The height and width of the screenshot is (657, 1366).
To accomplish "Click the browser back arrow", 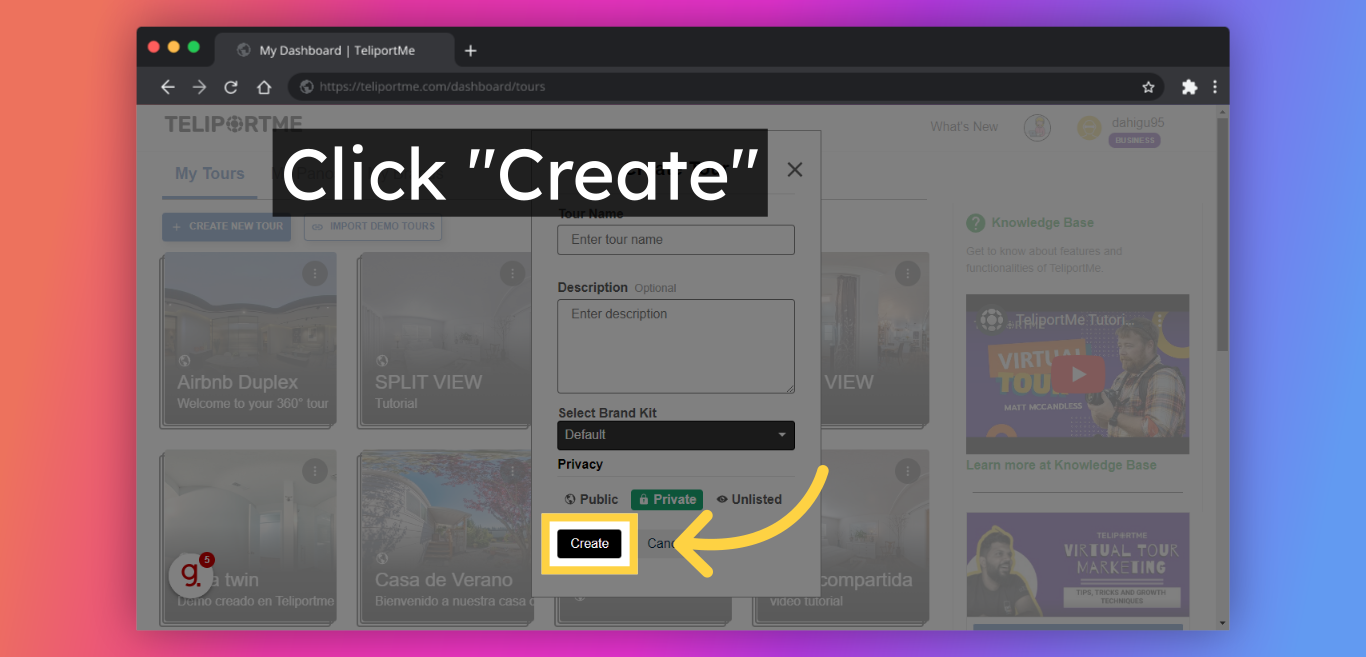I will click(x=168, y=87).
